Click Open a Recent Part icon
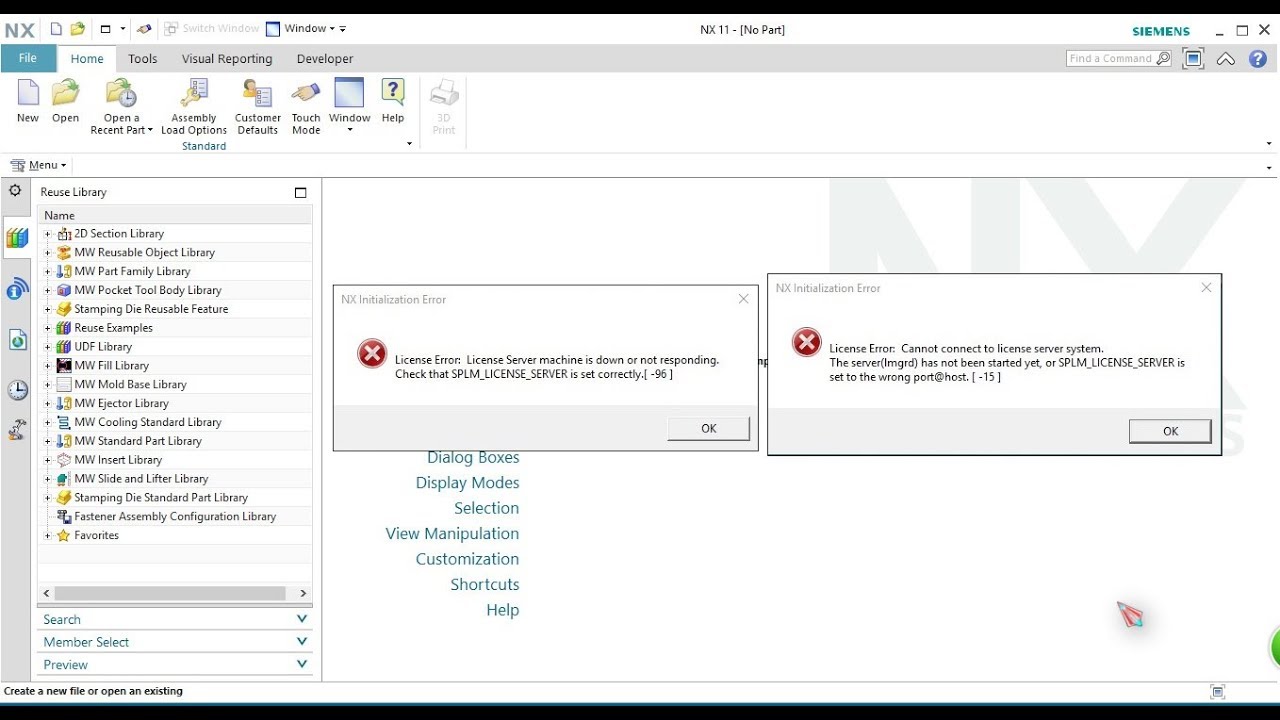This screenshot has width=1280, height=720. pyautogui.click(x=121, y=94)
